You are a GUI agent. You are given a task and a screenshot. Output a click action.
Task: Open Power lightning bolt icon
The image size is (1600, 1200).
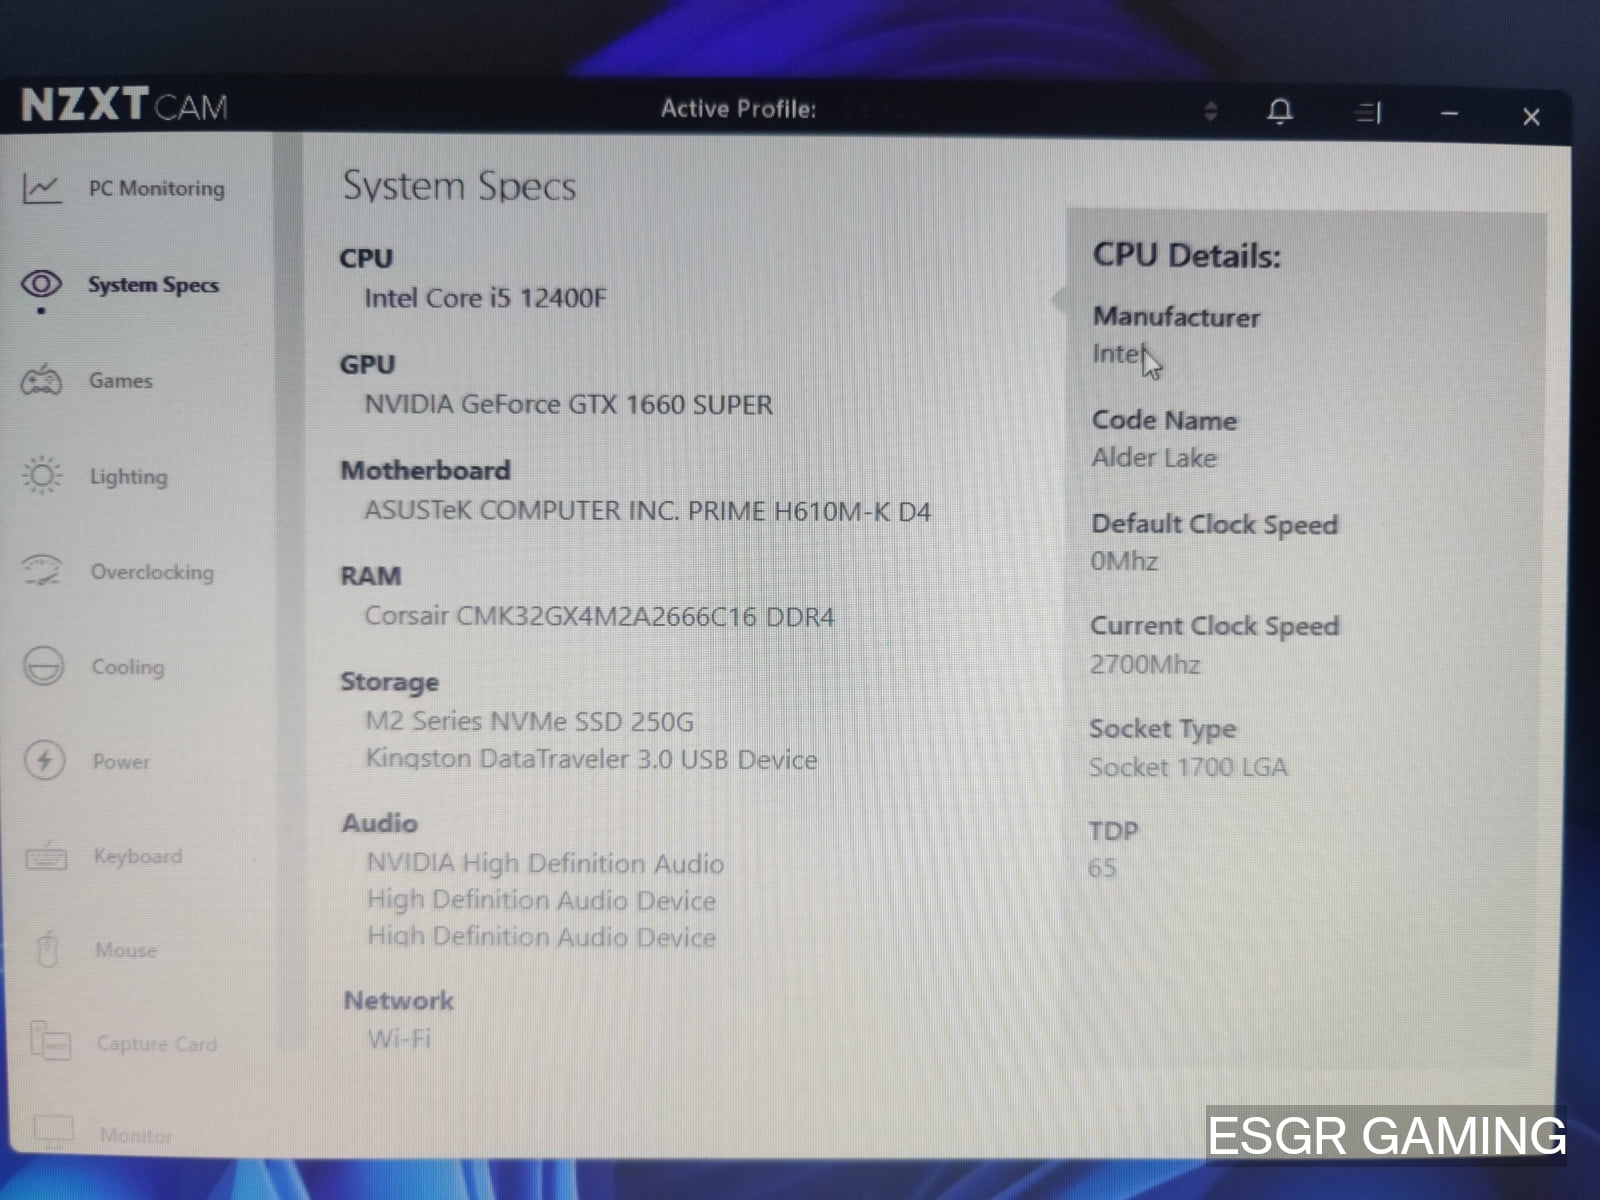[x=44, y=760]
